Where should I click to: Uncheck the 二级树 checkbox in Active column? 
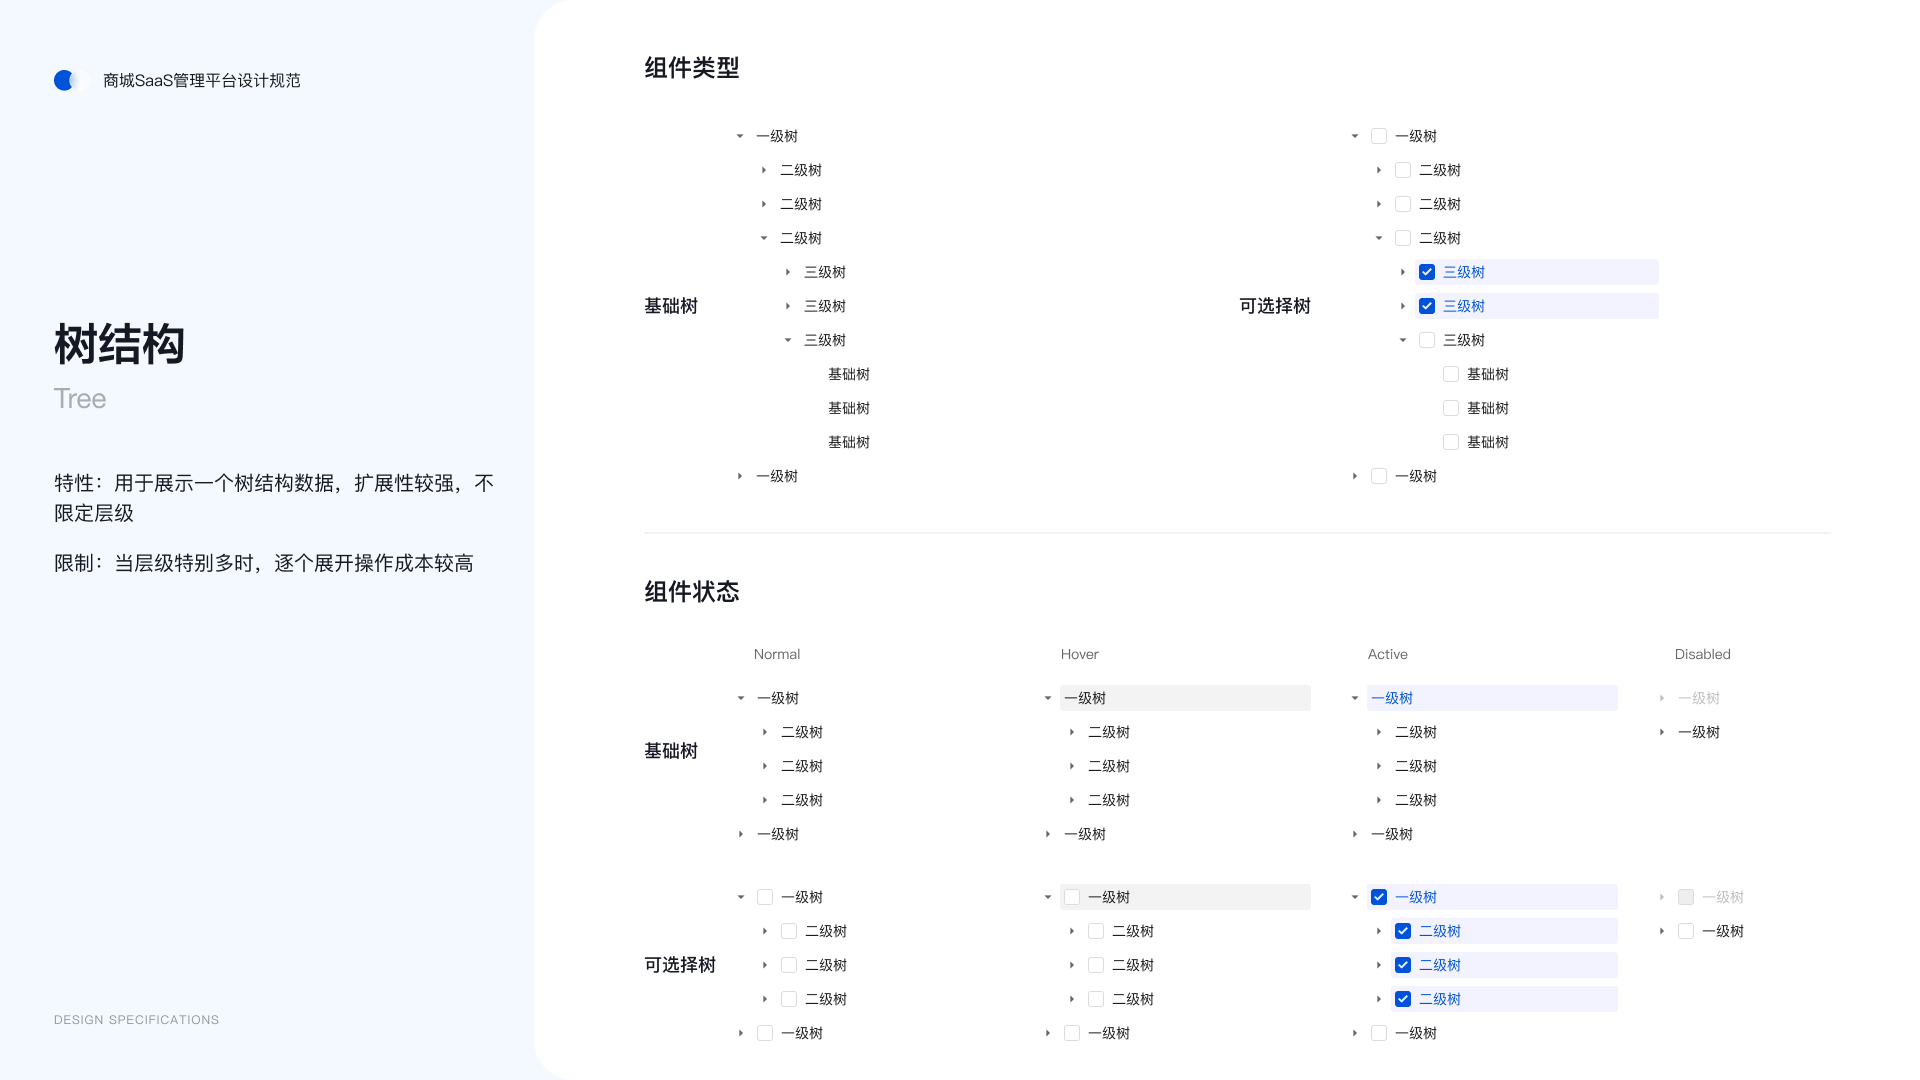tap(1403, 931)
